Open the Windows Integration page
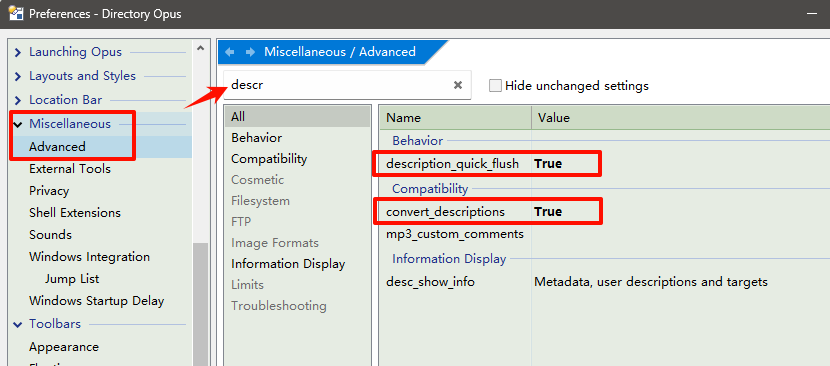 (x=89, y=257)
